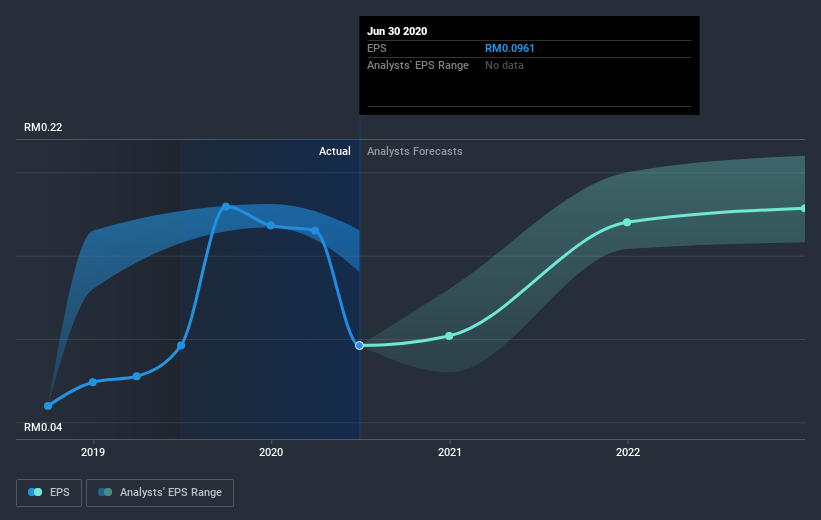Image resolution: width=821 pixels, height=520 pixels.
Task: Click the RM0.04 y-axis label
Action: coord(44,428)
